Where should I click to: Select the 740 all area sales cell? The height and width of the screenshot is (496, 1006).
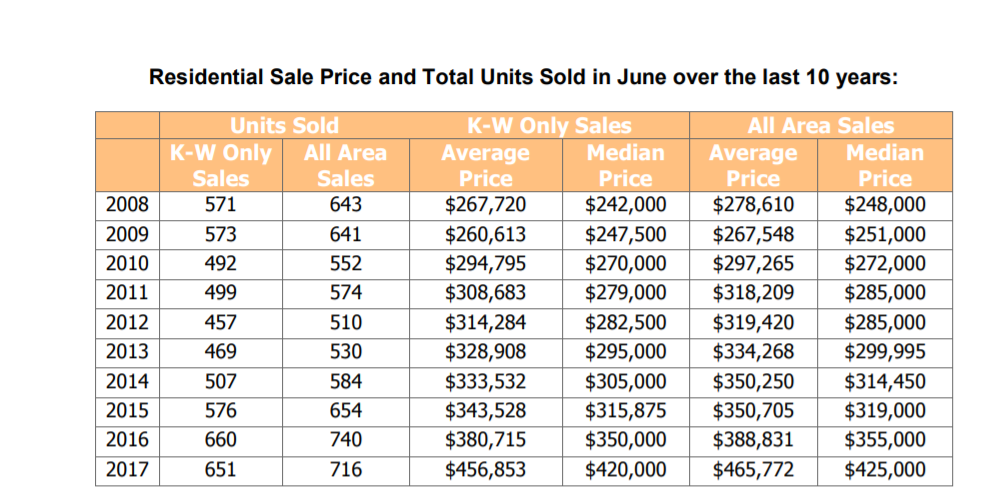point(345,440)
